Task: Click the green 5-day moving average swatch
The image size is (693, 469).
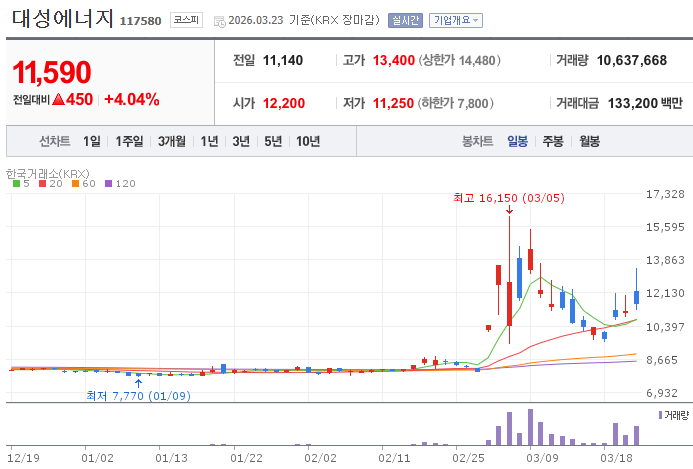Action: pyautogui.click(x=16, y=183)
